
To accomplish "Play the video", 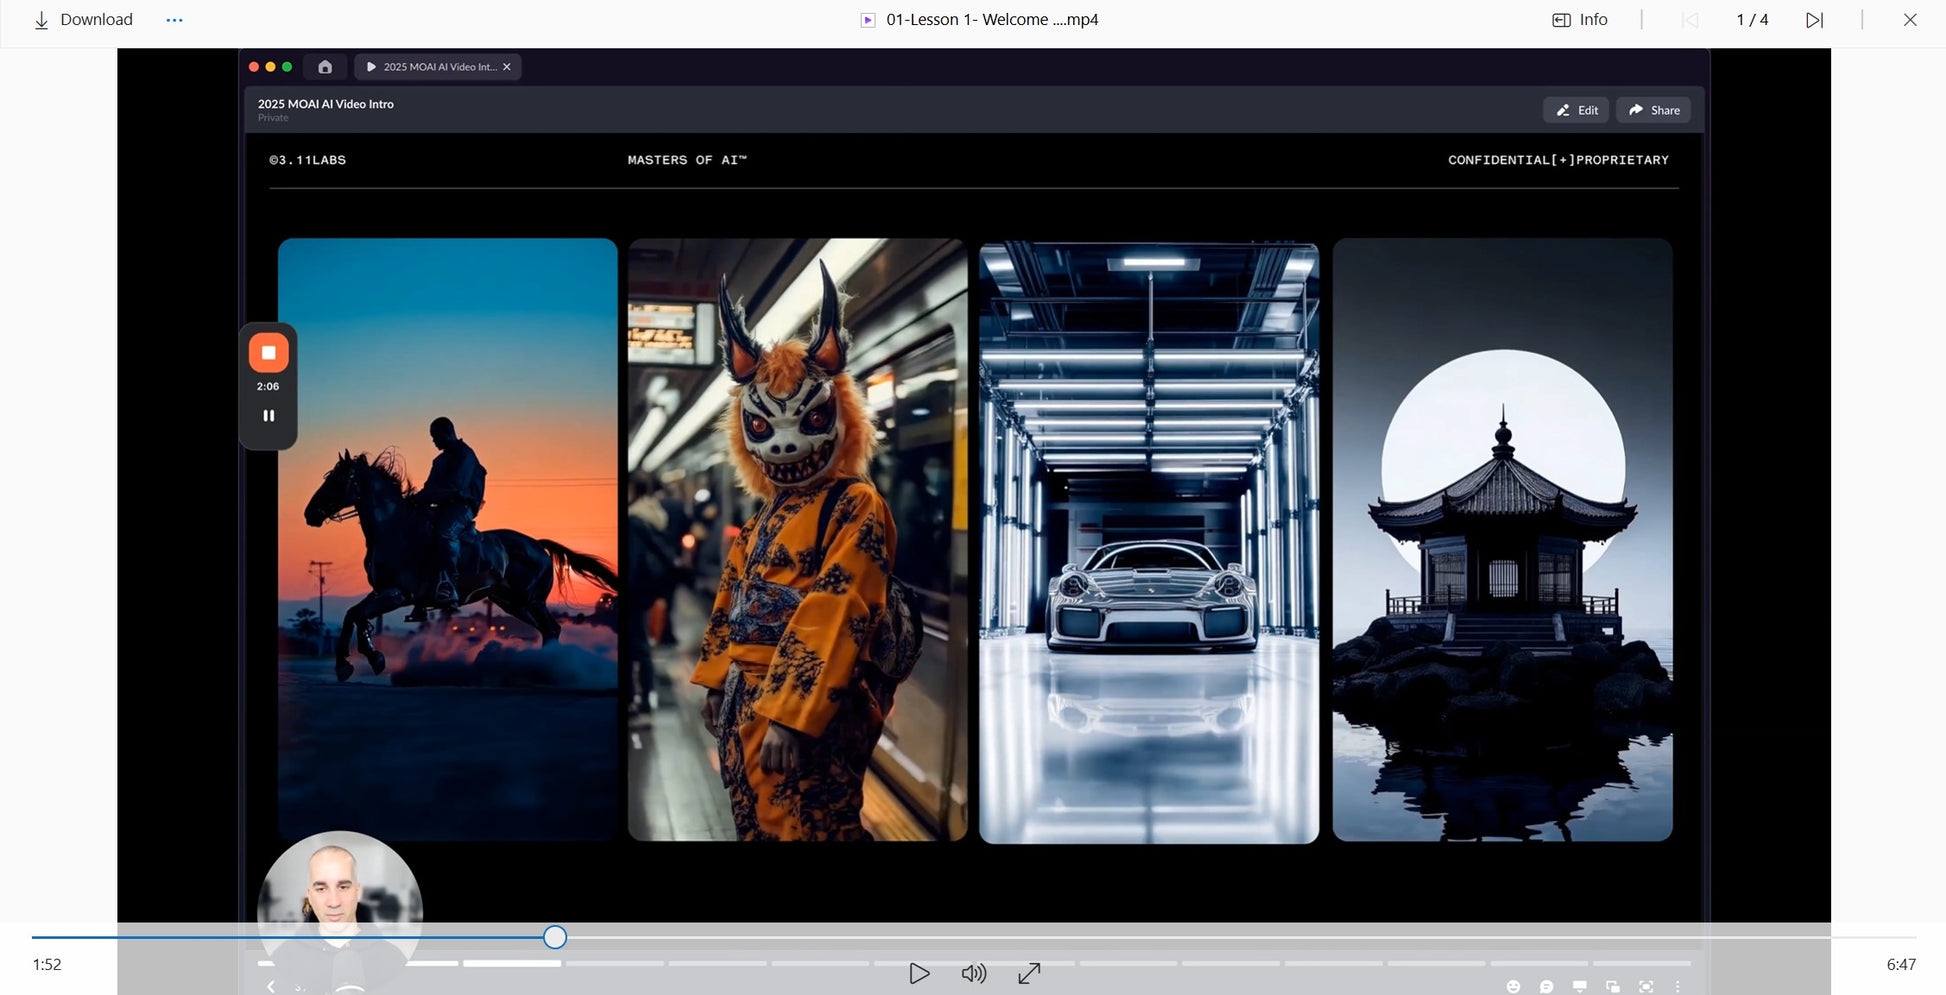I will click(919, 973).
